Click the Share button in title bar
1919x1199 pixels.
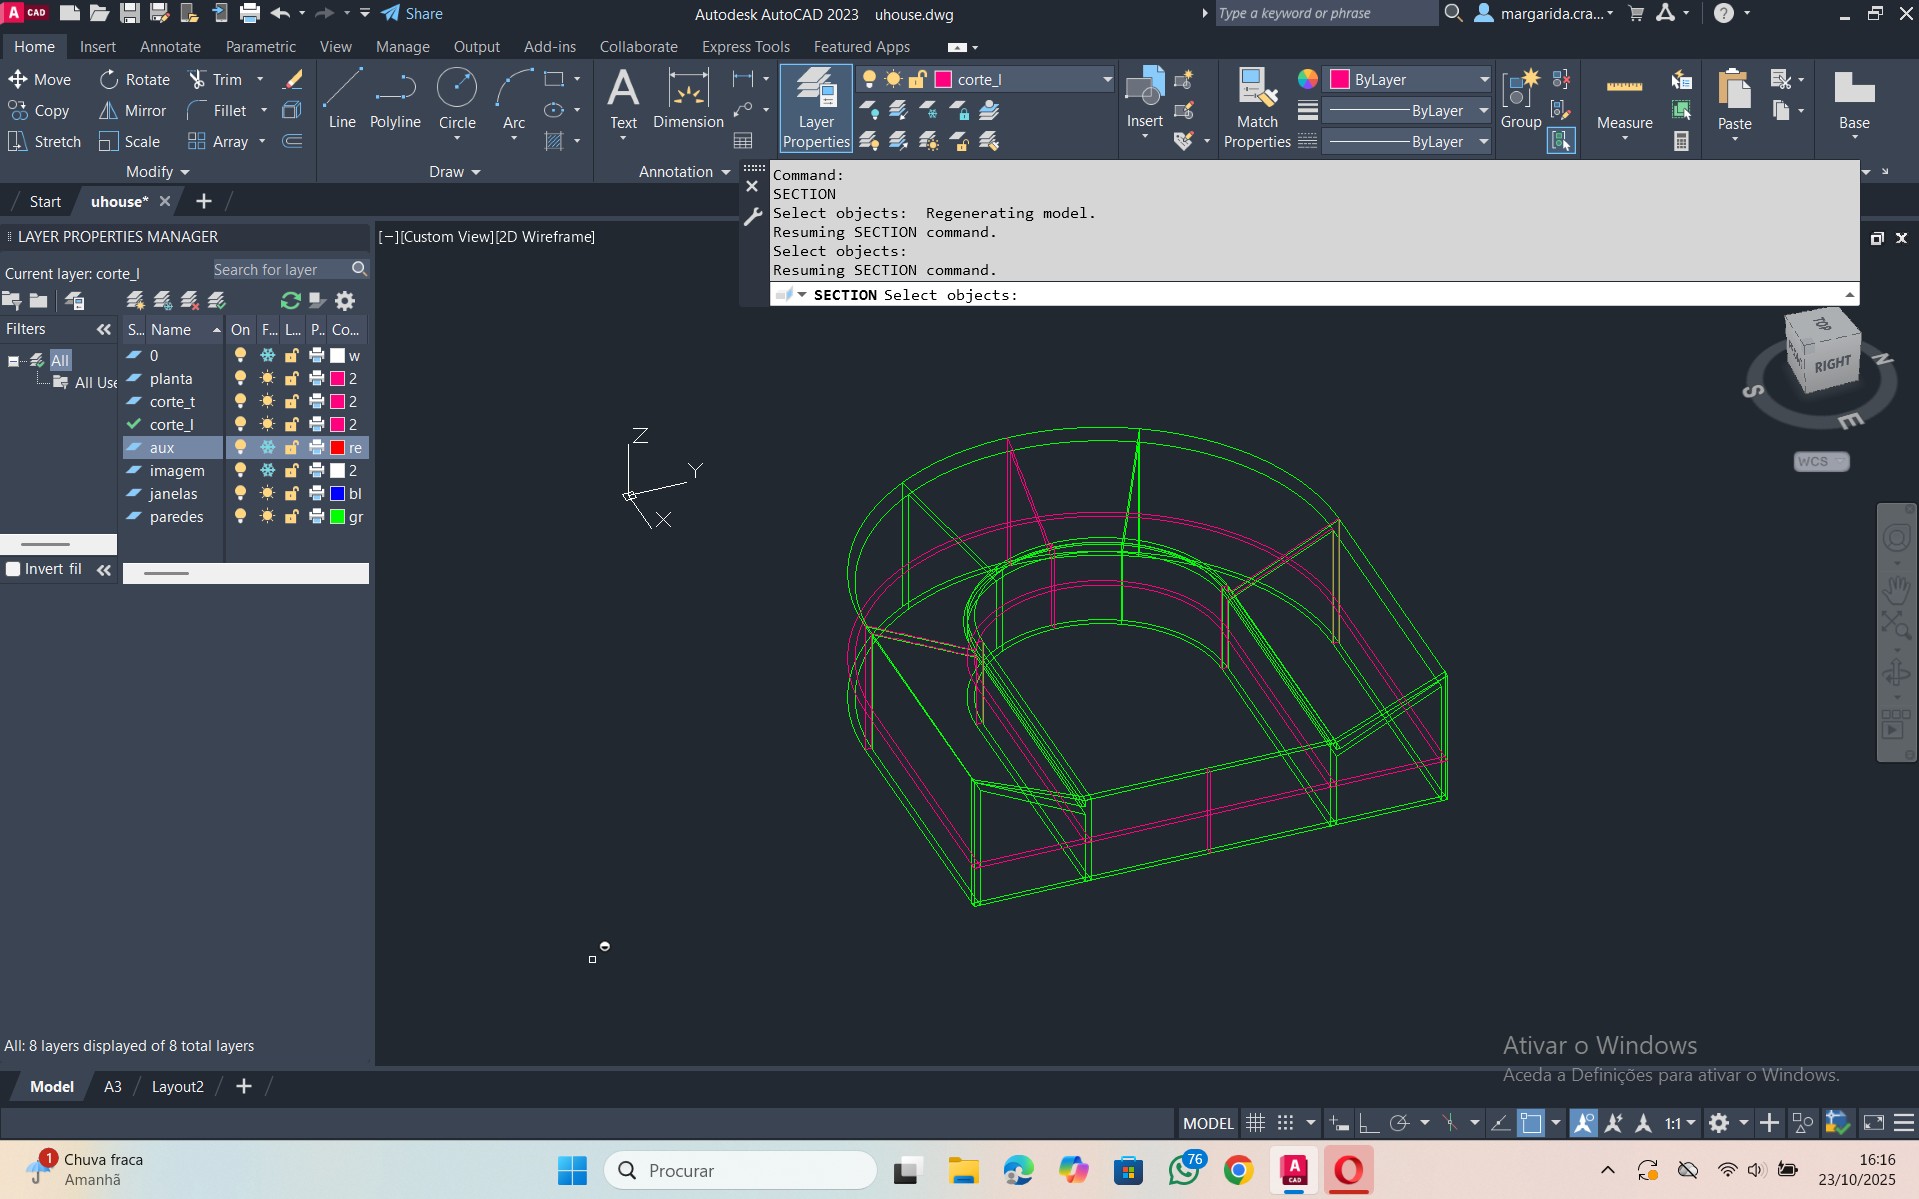coord(412,14)
